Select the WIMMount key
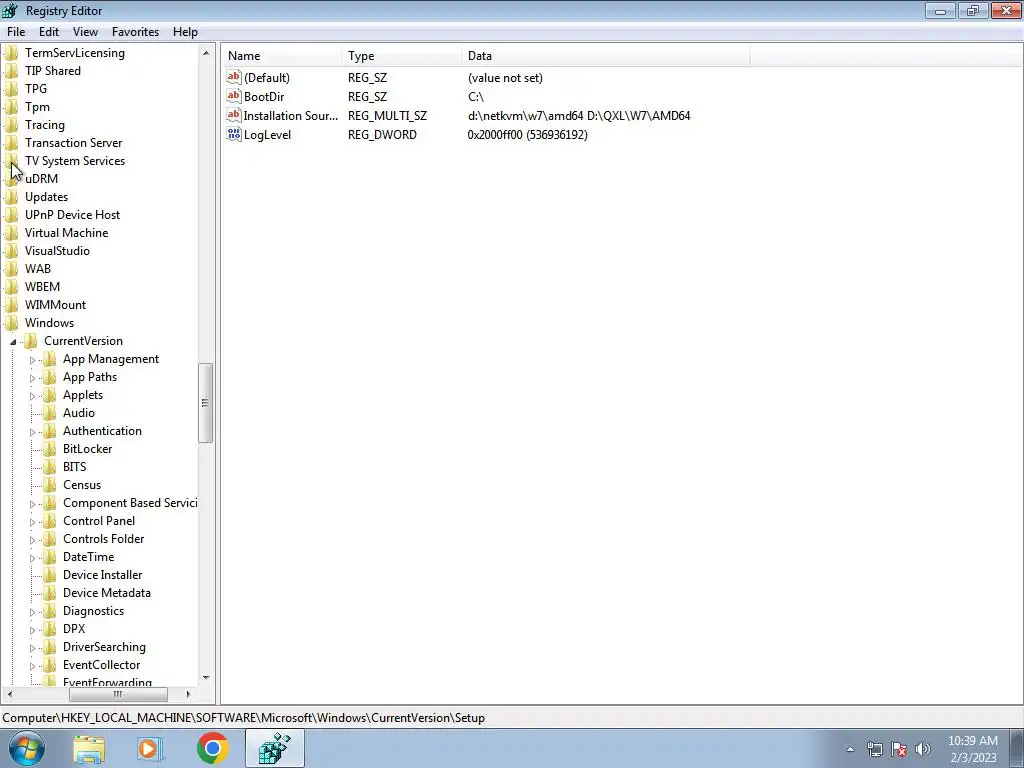The height and width of the screenshot is (768, 1024). 56,305
